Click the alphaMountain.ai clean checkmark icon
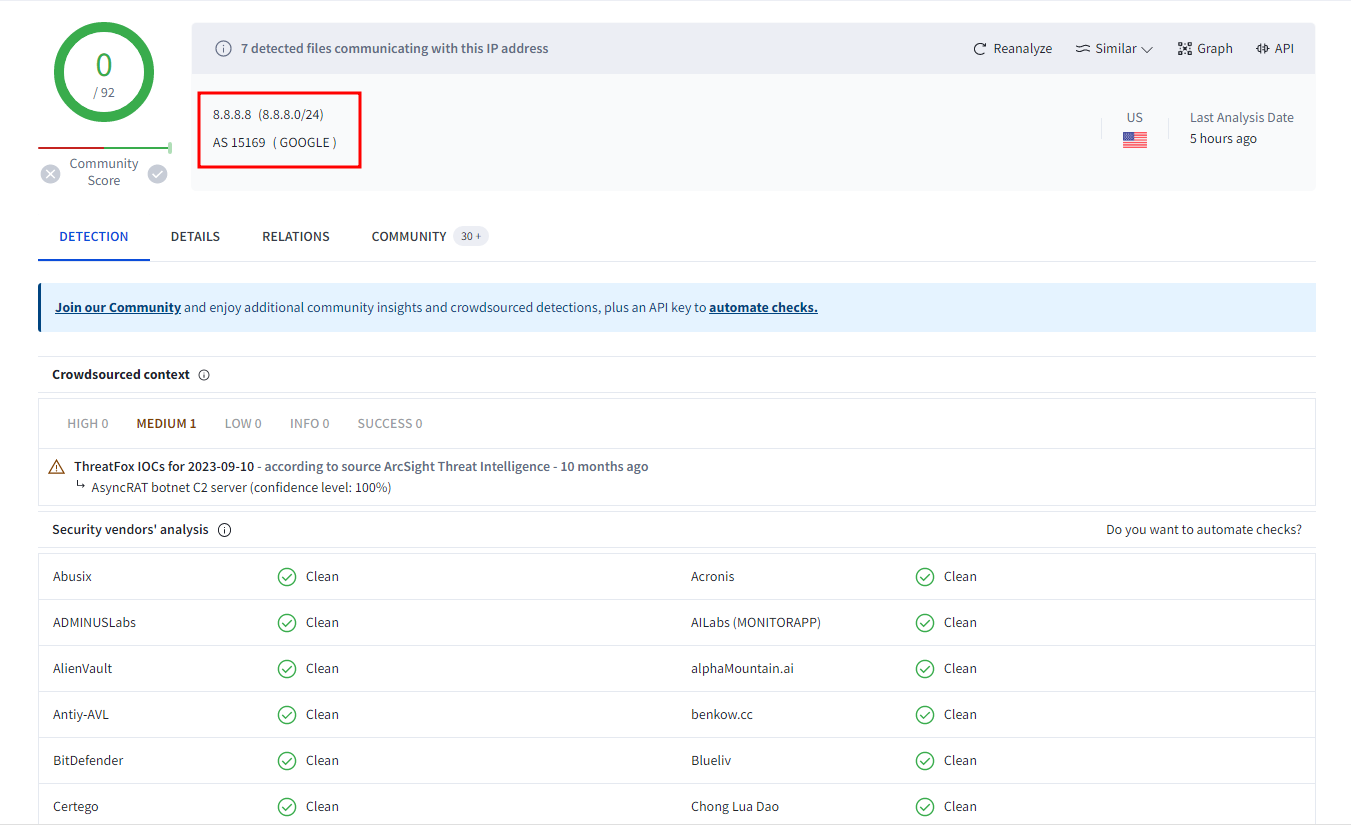 pos(925,669)
